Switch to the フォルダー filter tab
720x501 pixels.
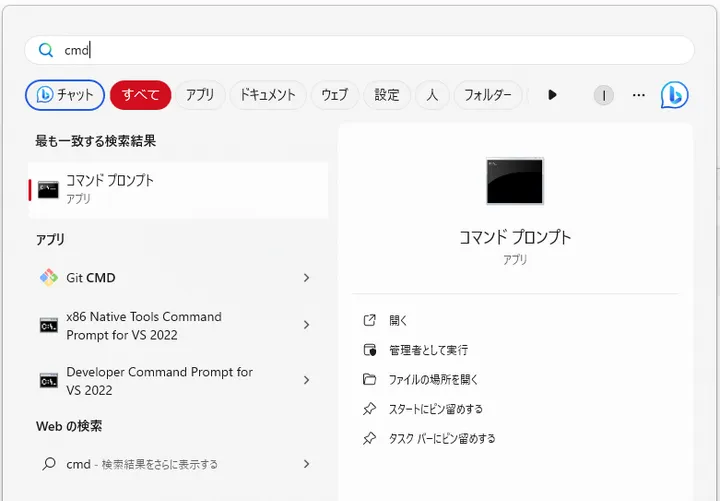click(x=488, y=95)
